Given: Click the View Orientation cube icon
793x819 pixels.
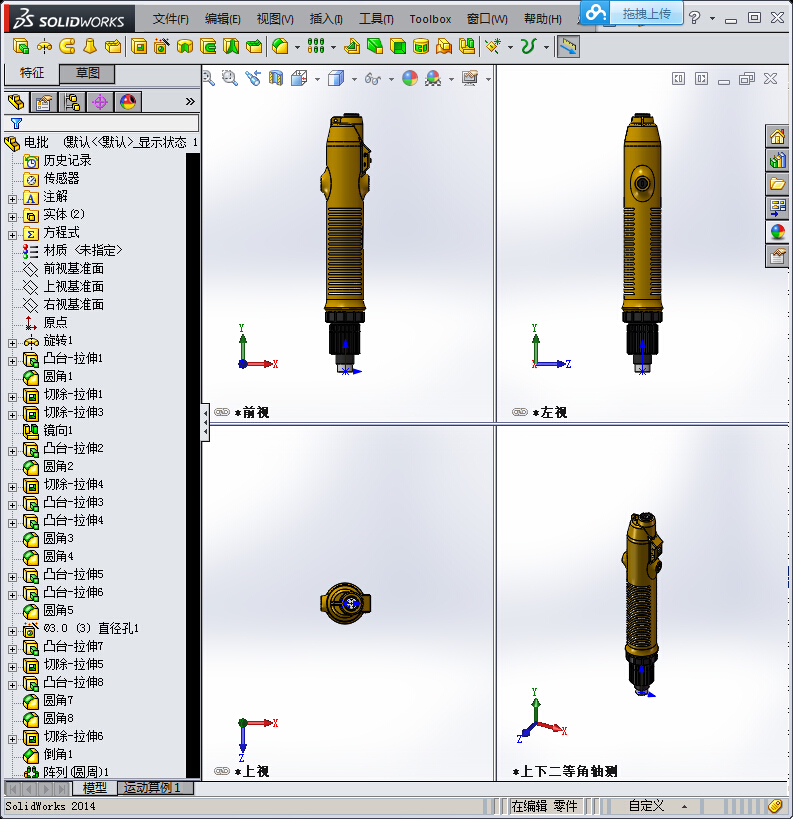Looking at the screenshot, I should 299,79.
